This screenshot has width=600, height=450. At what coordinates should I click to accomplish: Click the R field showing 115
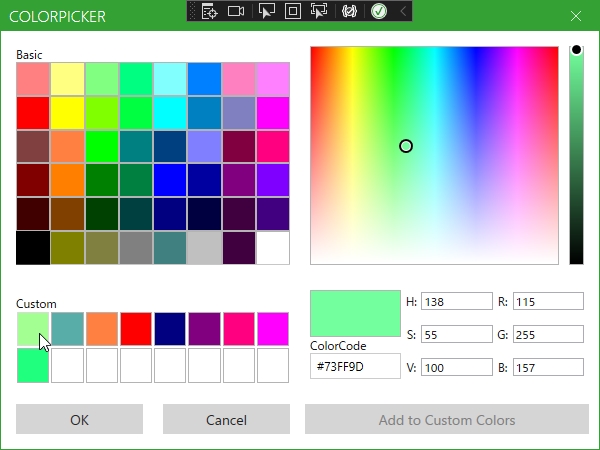[548, 302]
